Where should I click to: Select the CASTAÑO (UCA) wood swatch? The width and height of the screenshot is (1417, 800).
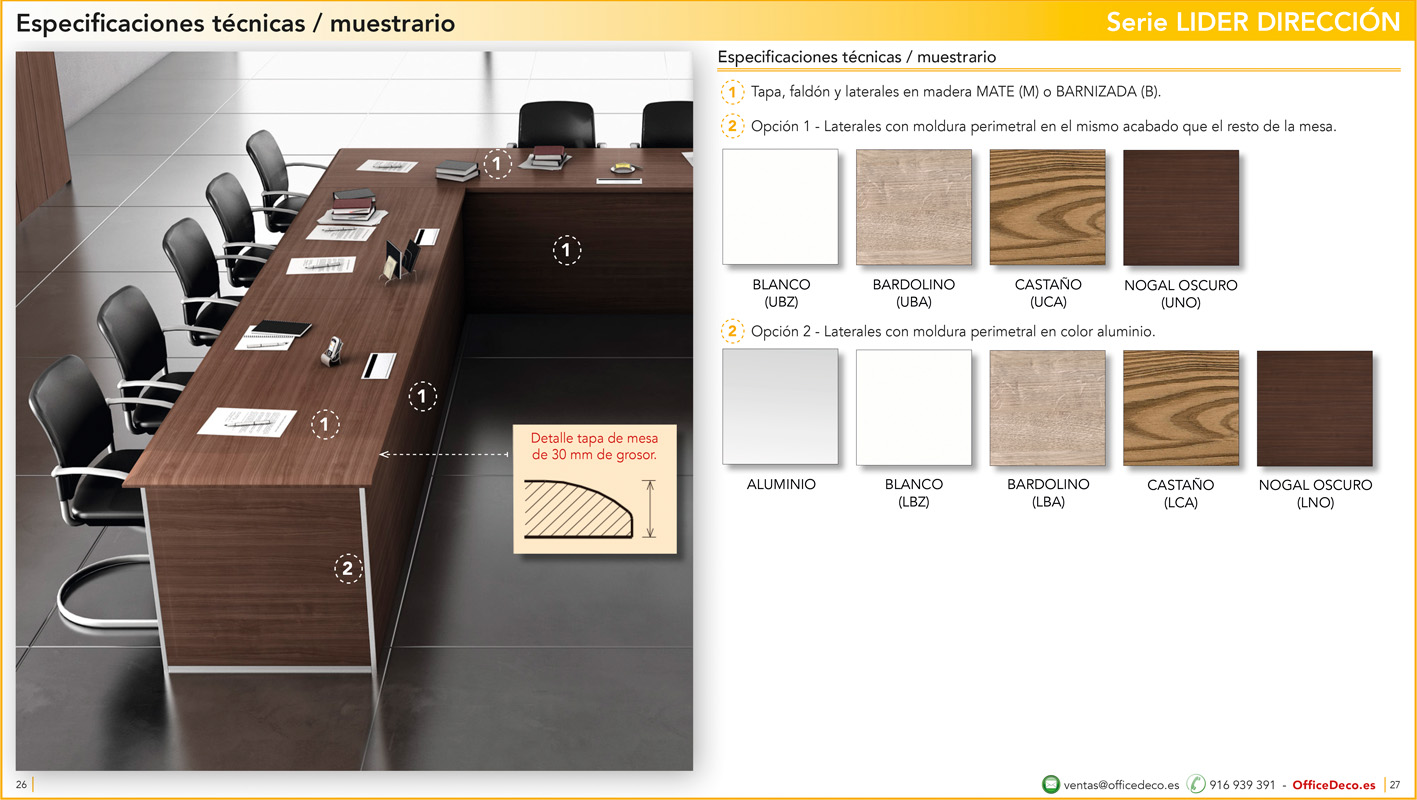(x=1047, y=206)
